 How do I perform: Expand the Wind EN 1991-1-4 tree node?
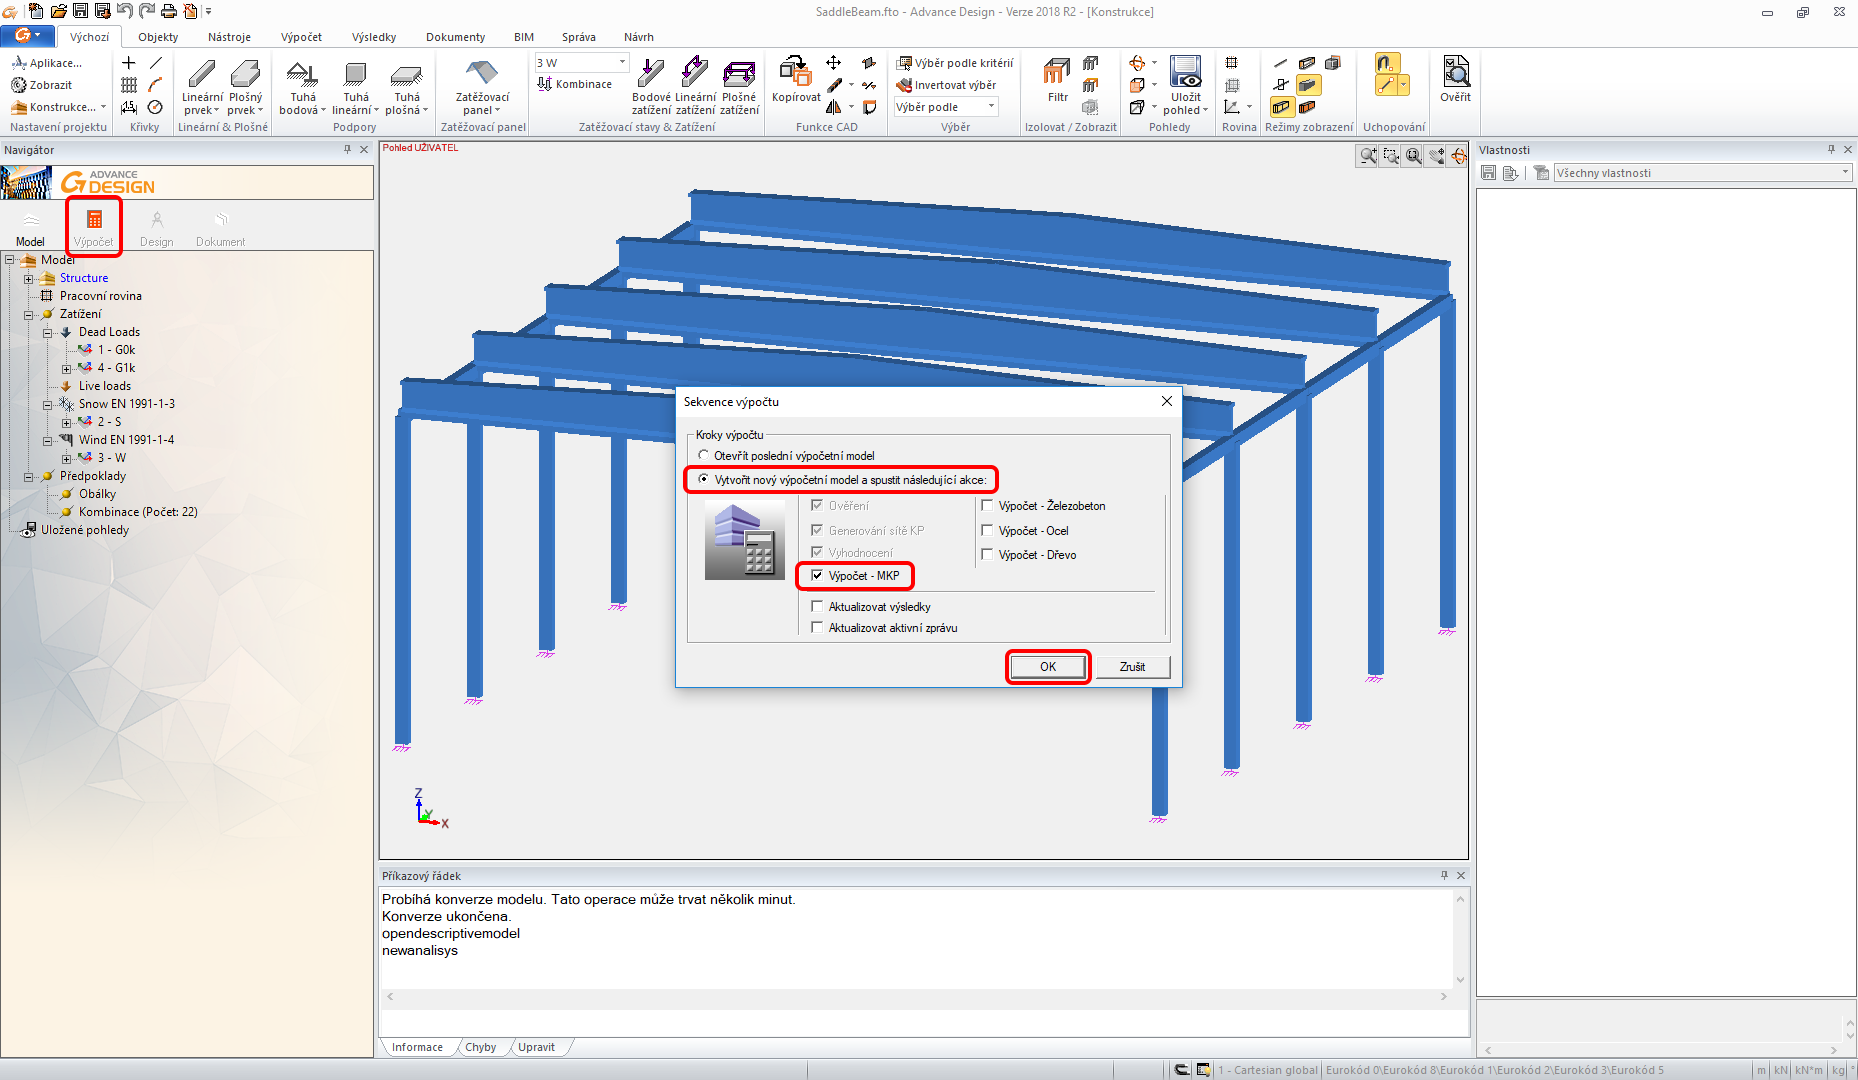pos(47,439)
